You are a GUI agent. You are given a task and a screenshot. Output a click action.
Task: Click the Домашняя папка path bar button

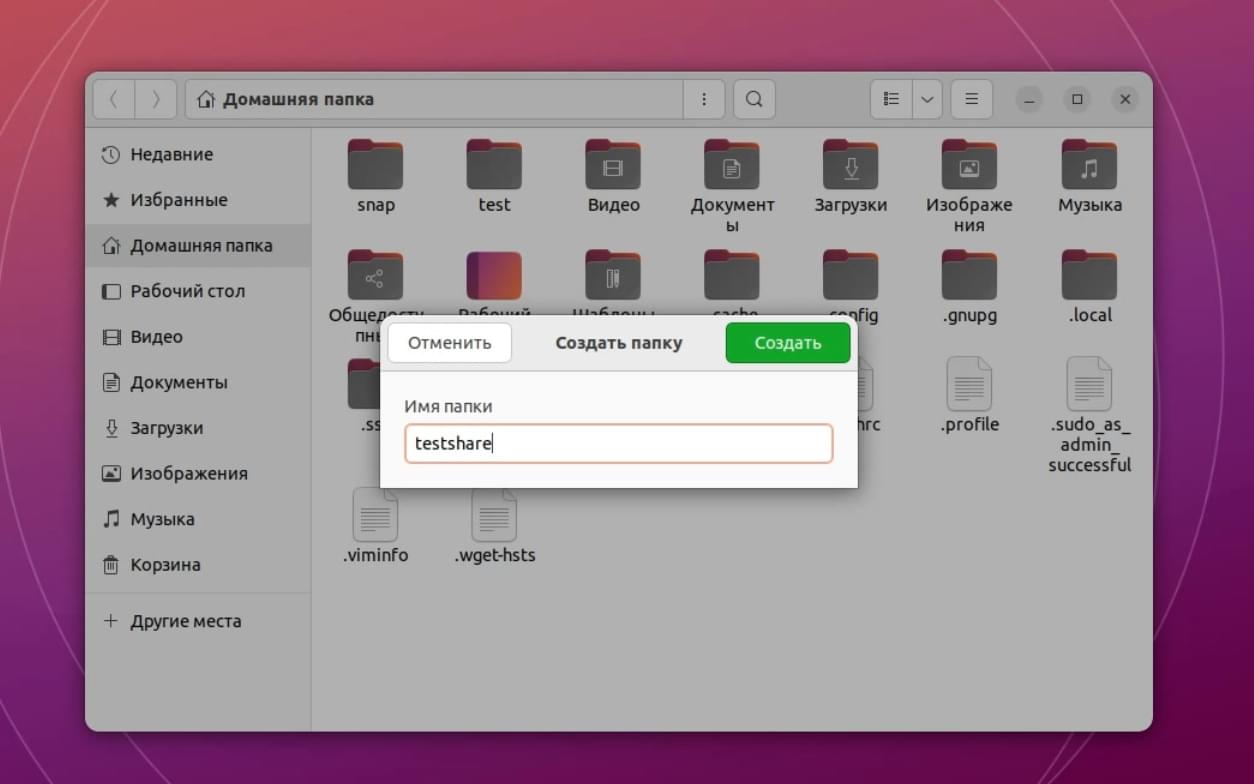434,99
